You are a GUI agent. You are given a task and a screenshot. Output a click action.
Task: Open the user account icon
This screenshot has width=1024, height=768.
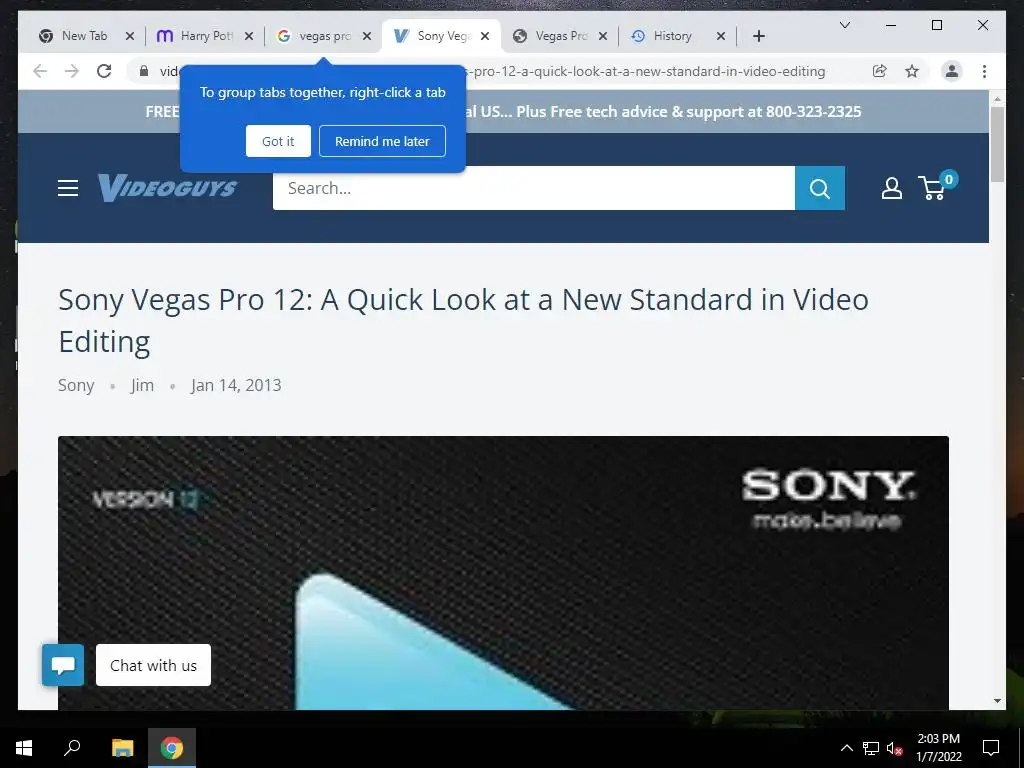[x=891, y=188]
